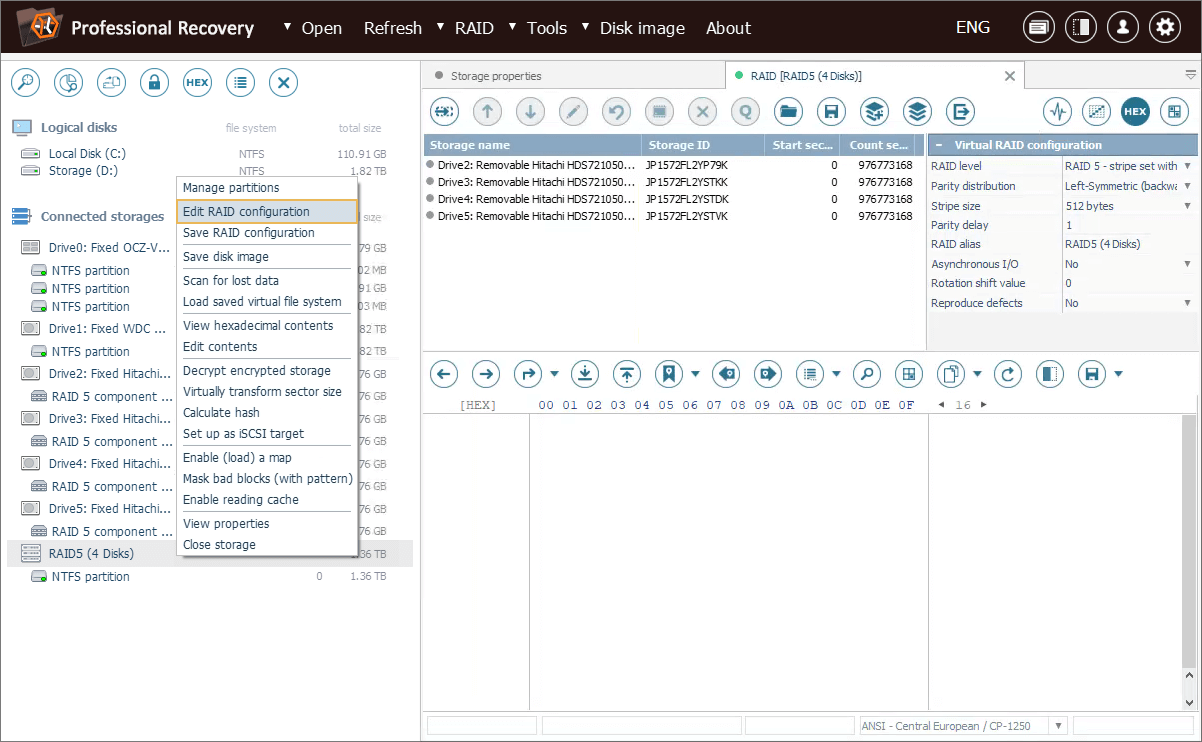Click the folder load configuration icon
The image size is (1202, 742).
788,111
